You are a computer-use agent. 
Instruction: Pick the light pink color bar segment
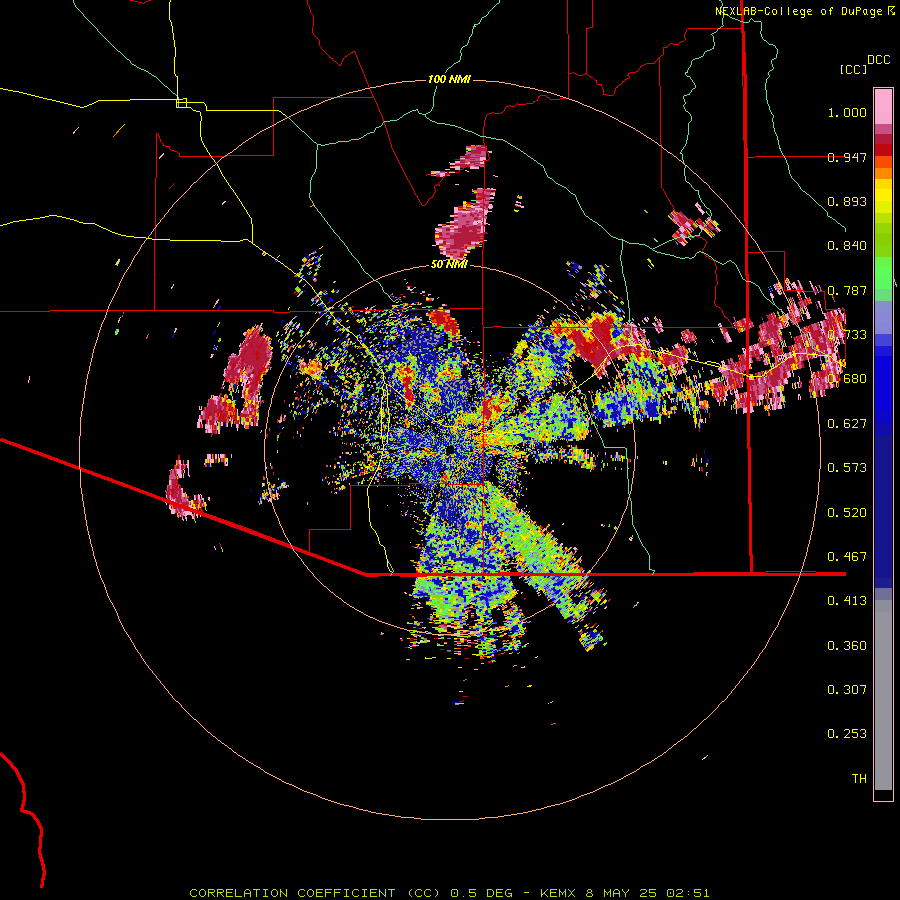(883, 107)
